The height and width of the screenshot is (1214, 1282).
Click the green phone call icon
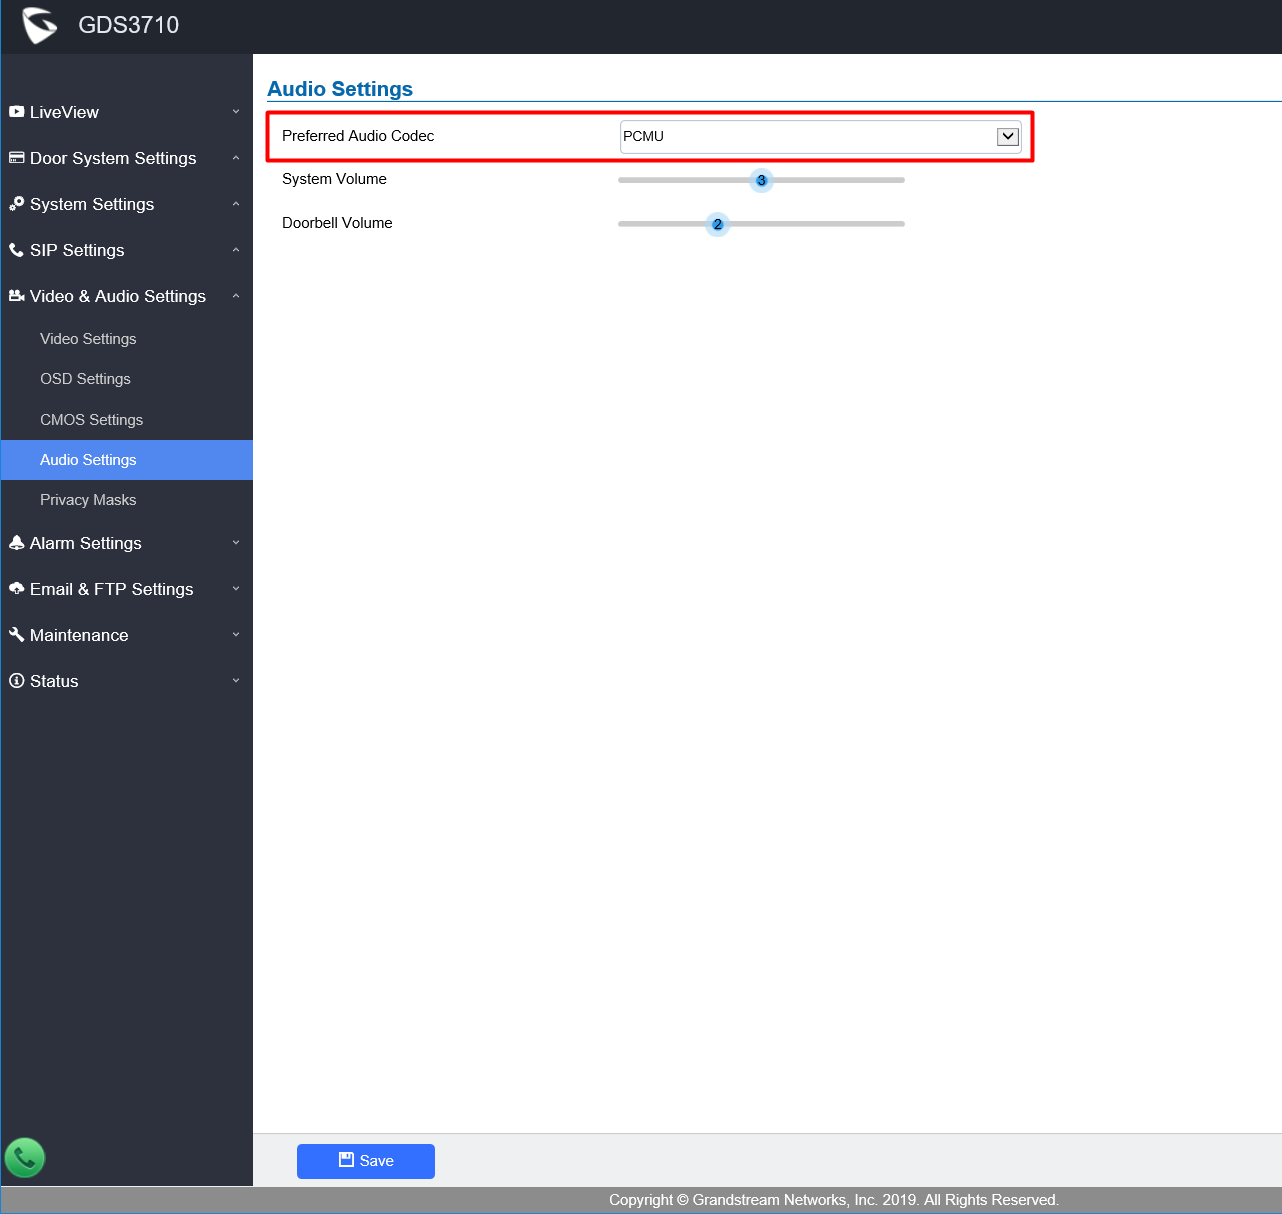click(x=25, y=1158)
